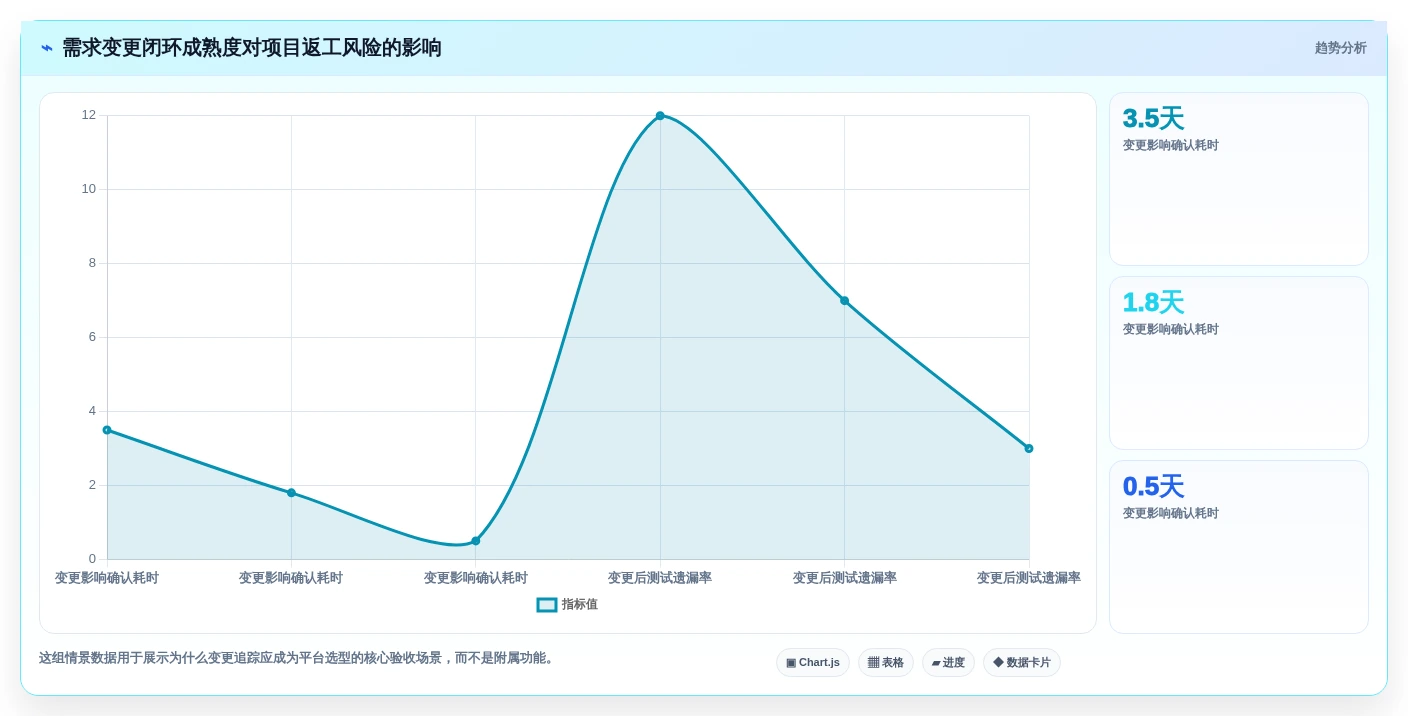Select the 数据卡片 tag
The height and width of the screenshot is (716, 1408).
[1021, 663]
